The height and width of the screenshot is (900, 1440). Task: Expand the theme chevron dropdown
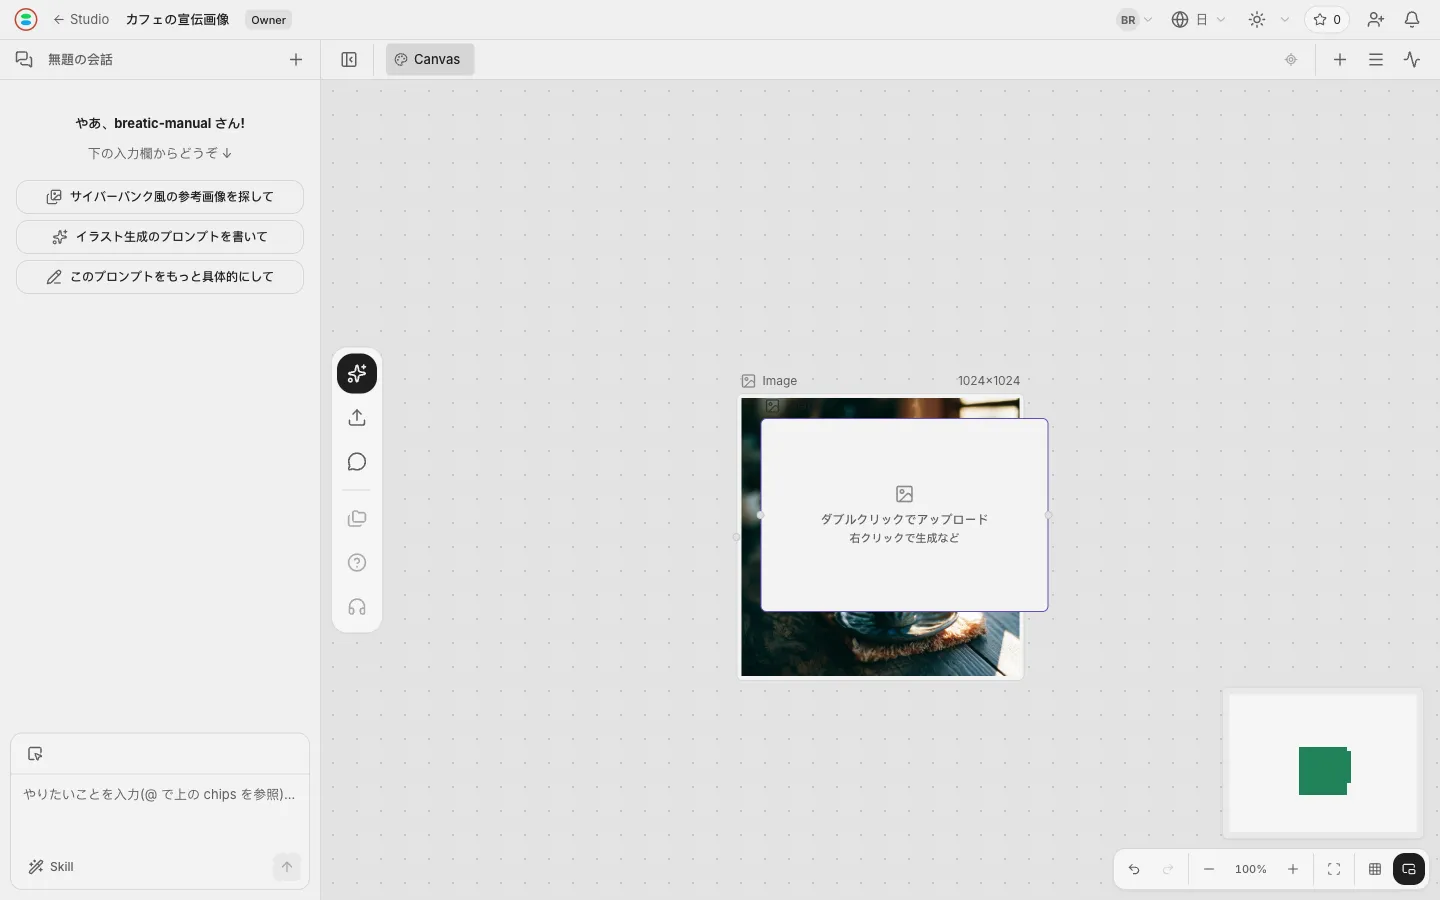pyautogui.click(x=1285, y=20)
